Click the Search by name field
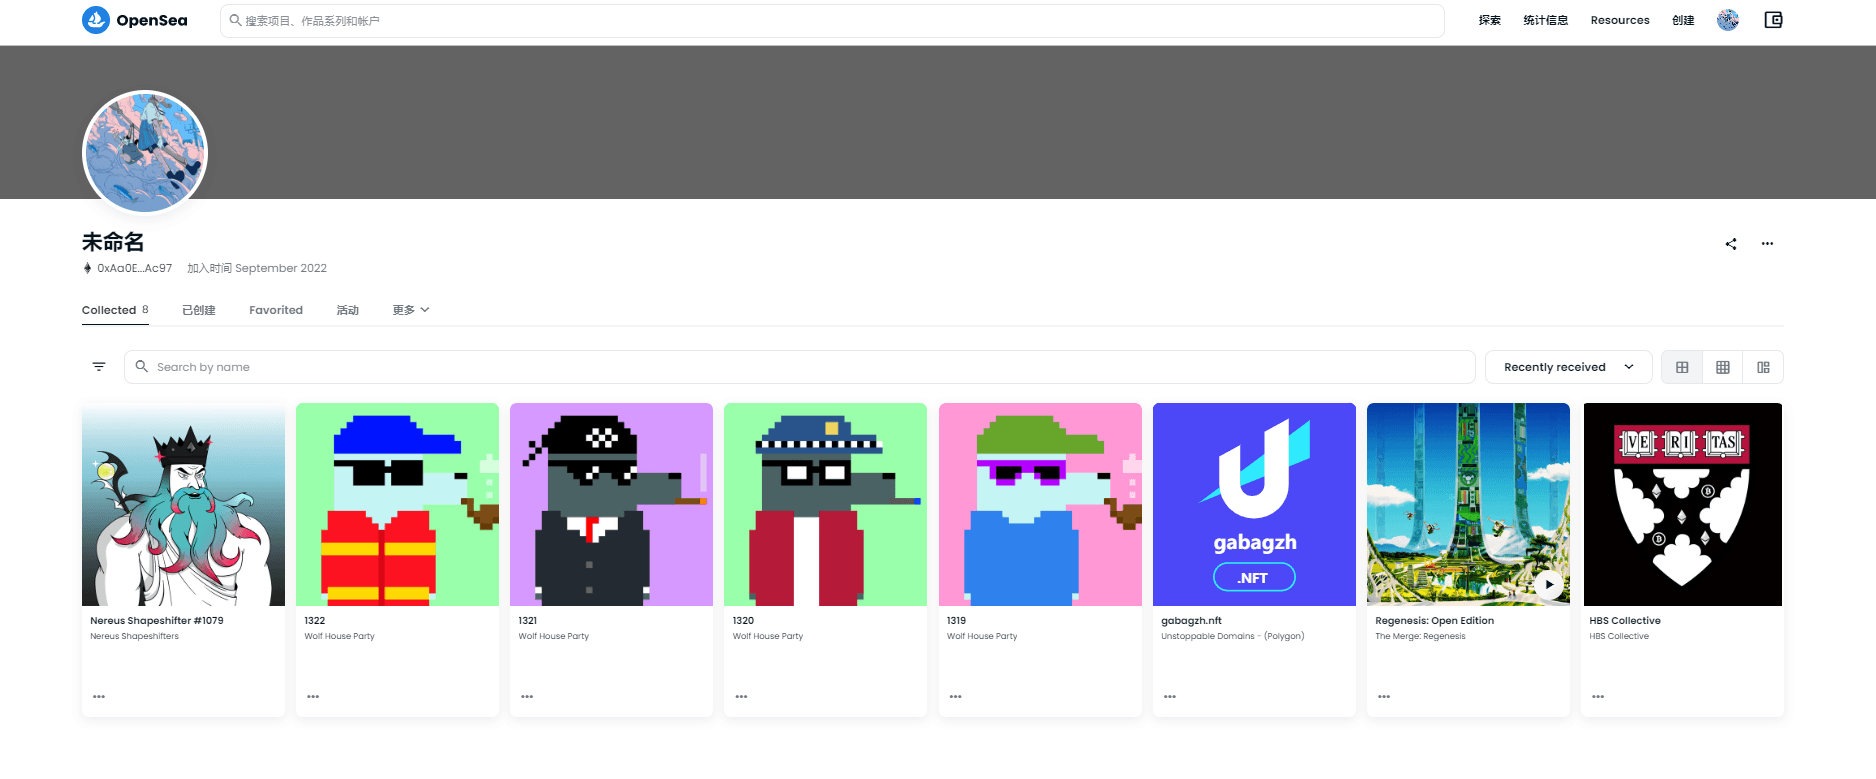1876x779 pixels. (x=800, y=367)
